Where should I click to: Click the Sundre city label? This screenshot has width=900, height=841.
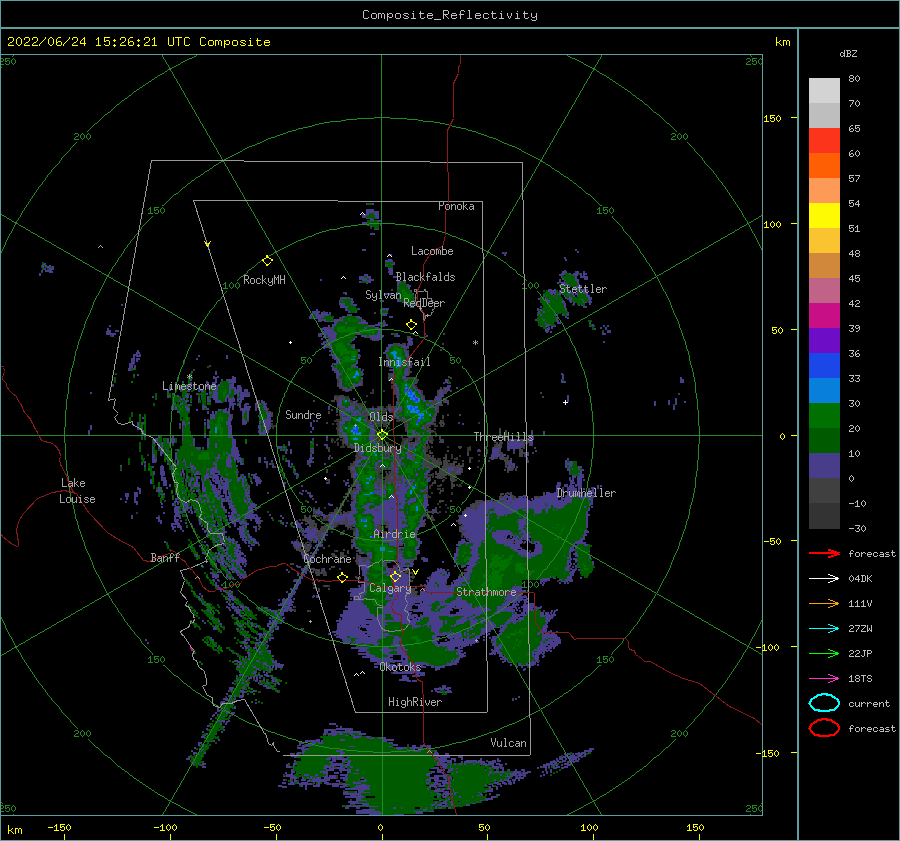(303, 414)
